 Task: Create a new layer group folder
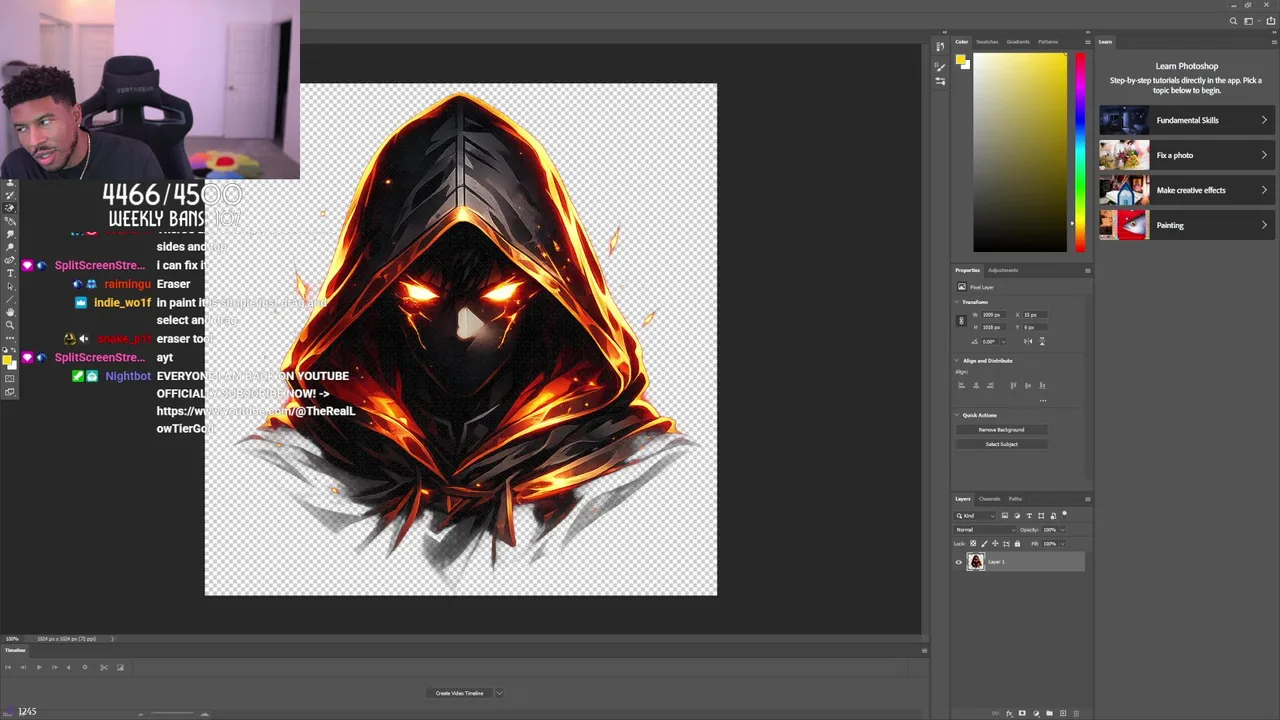1049,713
